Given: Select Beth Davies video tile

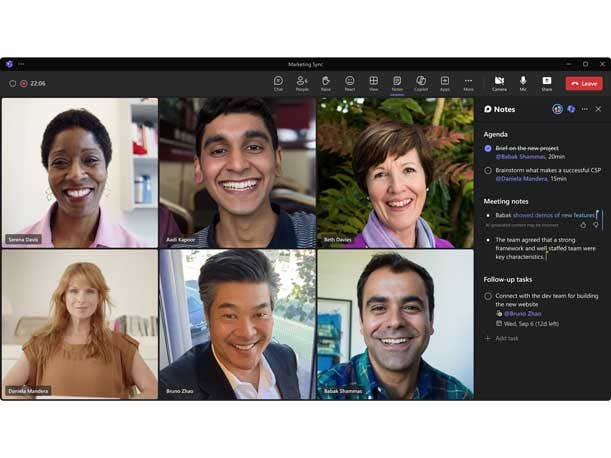Looking at the screenshot, I should click(x=395, y=172).
